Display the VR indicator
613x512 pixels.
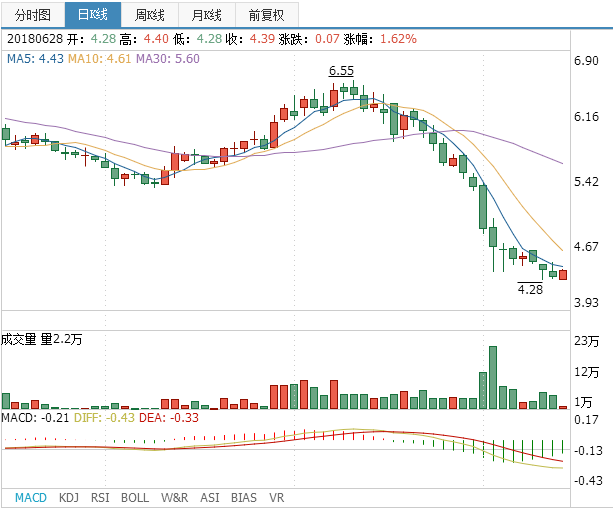point(276,497)
